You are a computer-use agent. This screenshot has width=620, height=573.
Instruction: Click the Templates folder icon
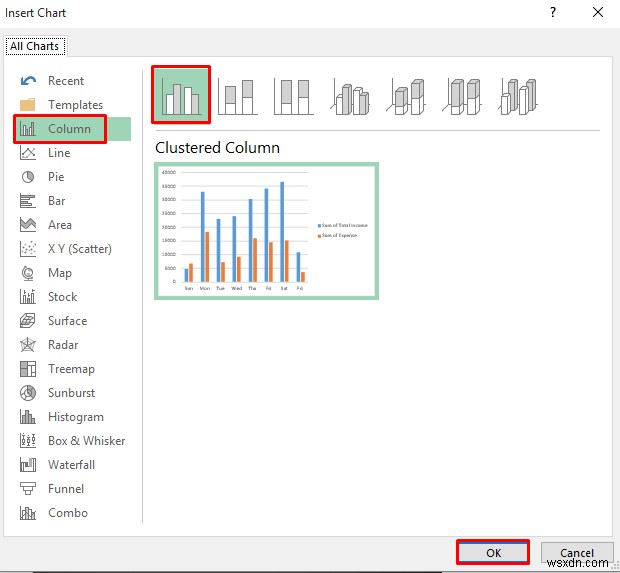[28, 105]
